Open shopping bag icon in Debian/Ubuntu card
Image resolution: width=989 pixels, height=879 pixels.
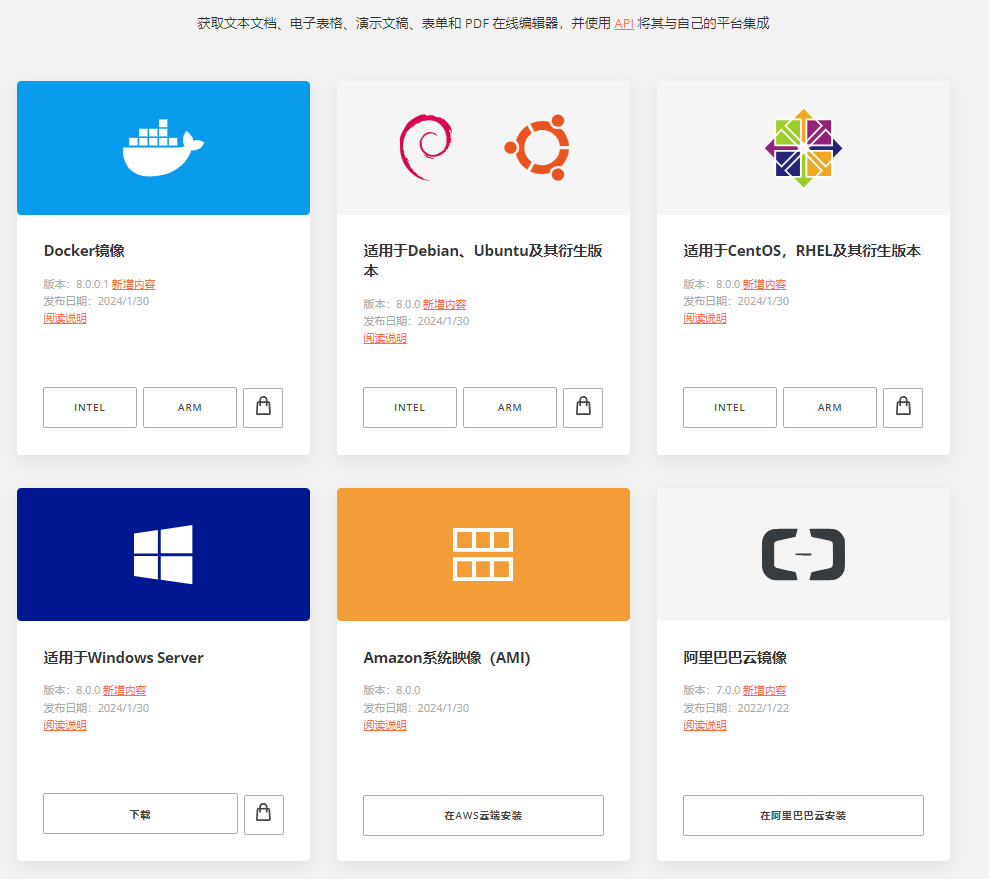(x=583, y=407)
